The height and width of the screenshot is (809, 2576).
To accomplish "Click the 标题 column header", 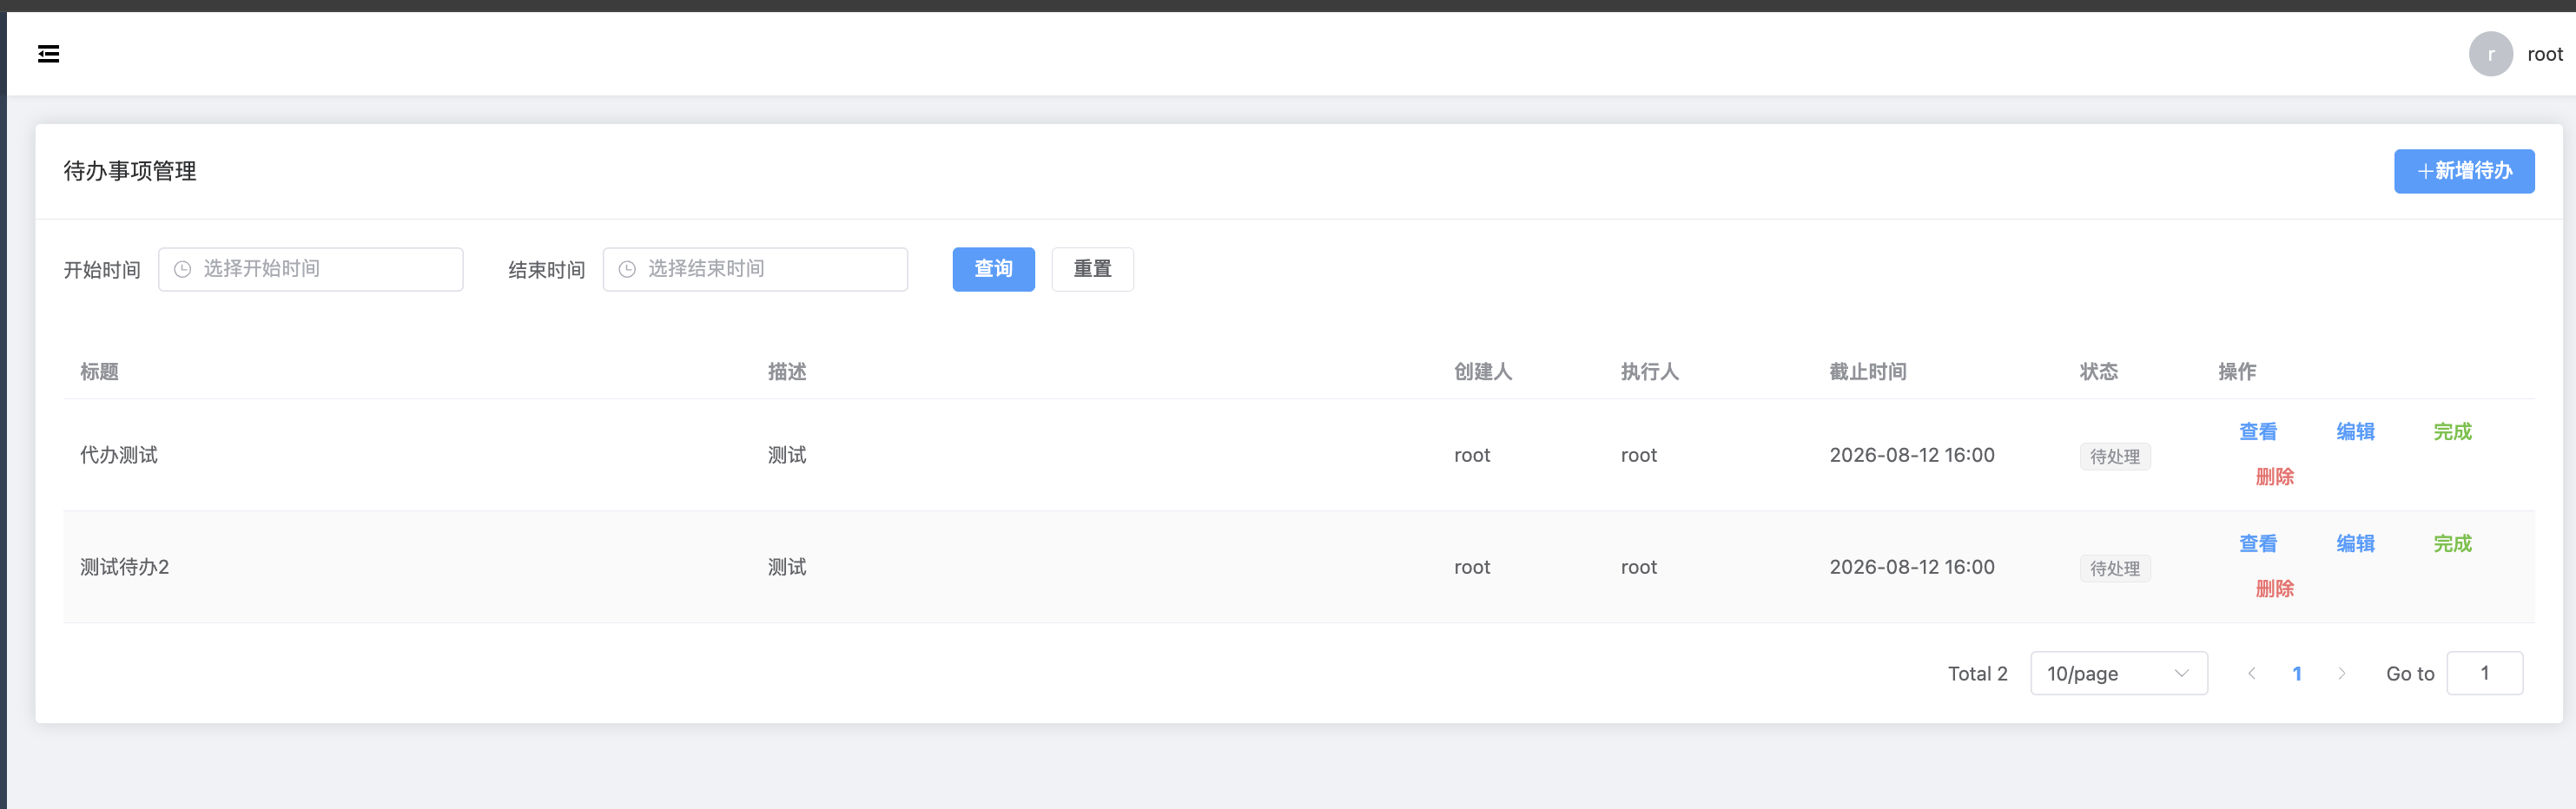I will (x=99, y=372).
